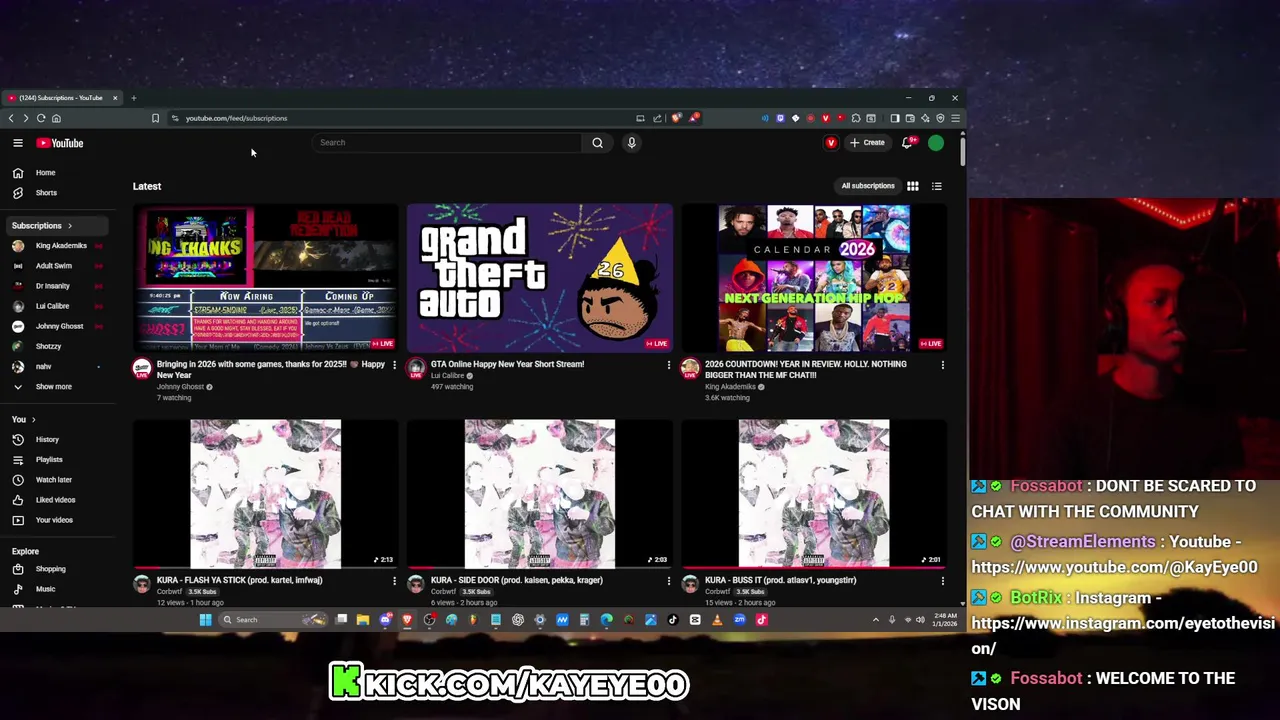The image size is (1280, 720).
Task: Open Johnny Ghosst channel avatar under first video
Action: [x=142, y=368]
